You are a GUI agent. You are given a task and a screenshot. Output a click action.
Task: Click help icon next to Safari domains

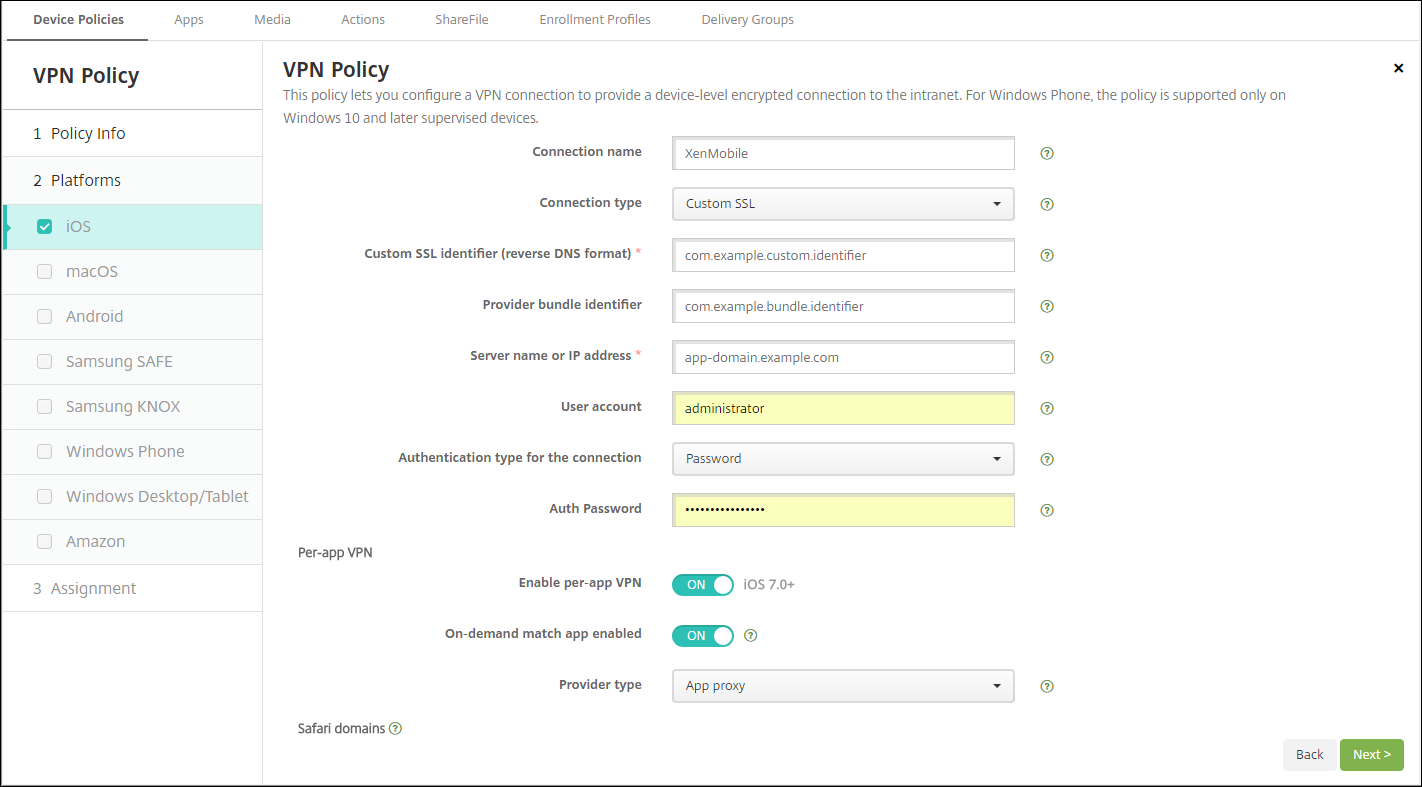[395, 728]
